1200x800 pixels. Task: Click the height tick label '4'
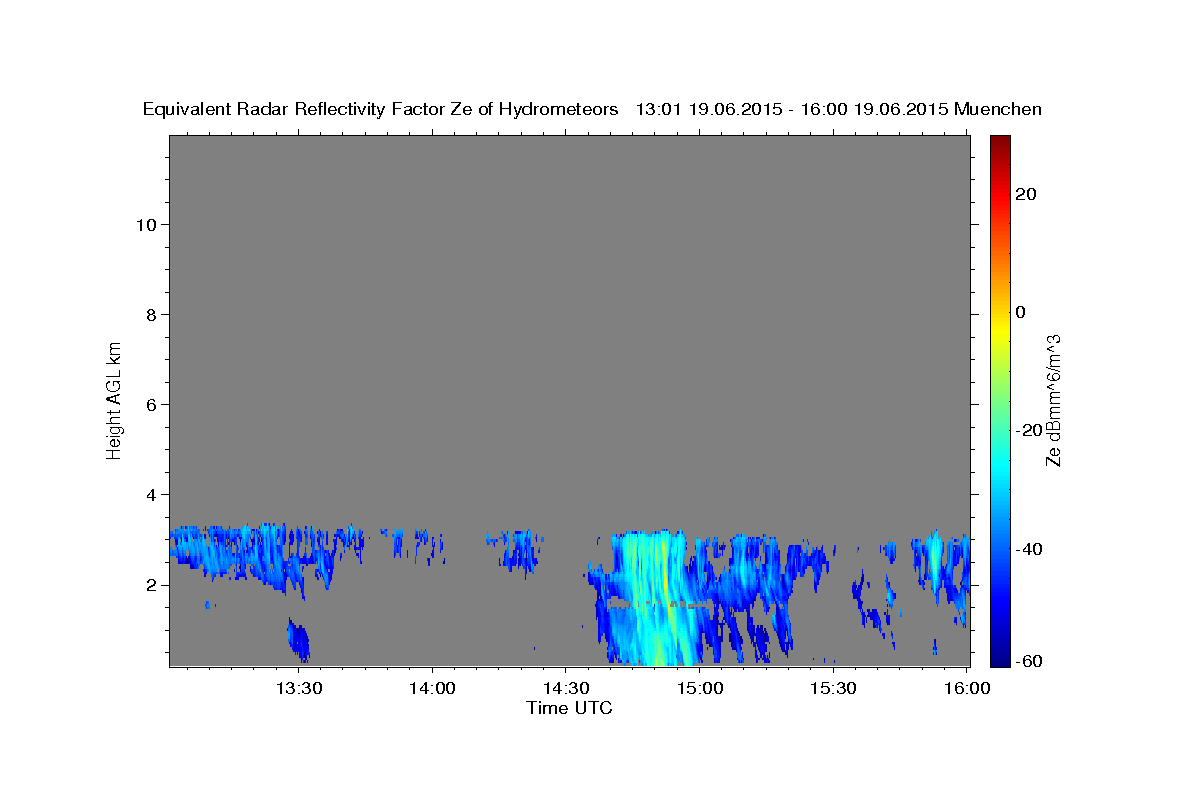(x=152, y=494)
